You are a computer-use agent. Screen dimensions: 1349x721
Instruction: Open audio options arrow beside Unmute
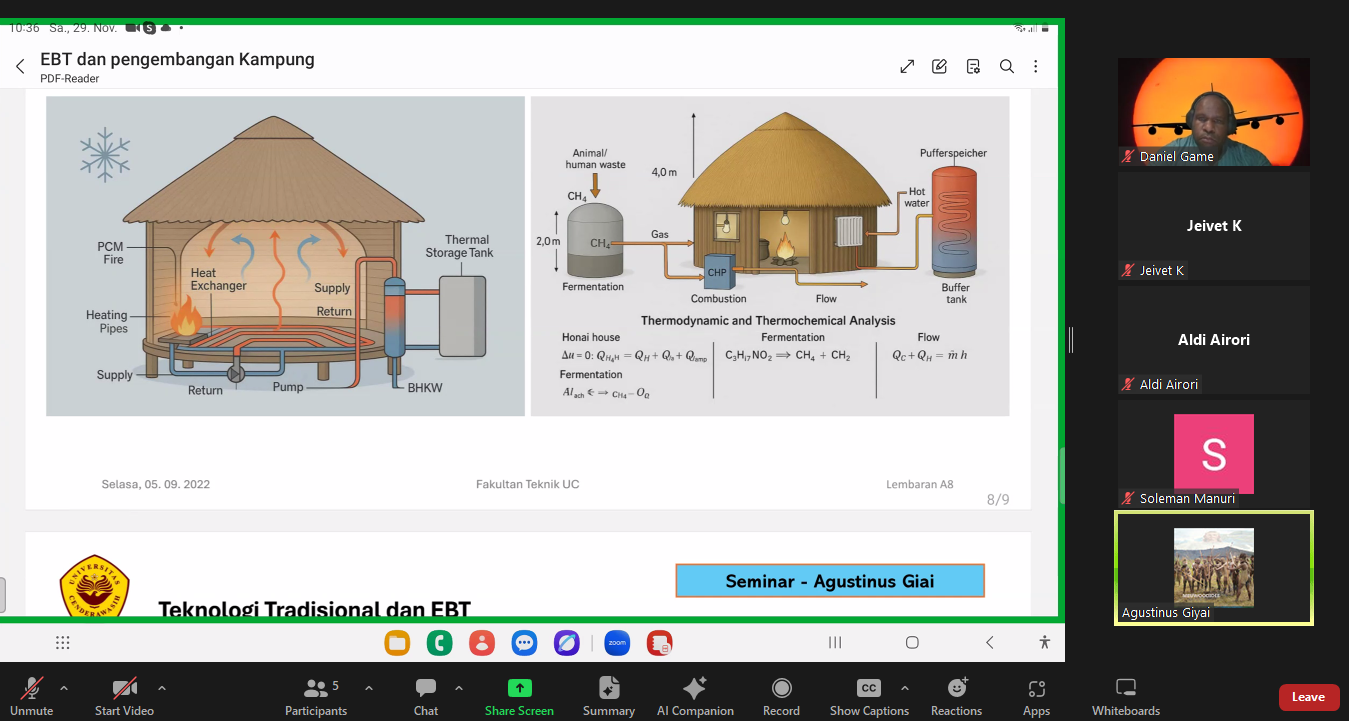[64, 688]
